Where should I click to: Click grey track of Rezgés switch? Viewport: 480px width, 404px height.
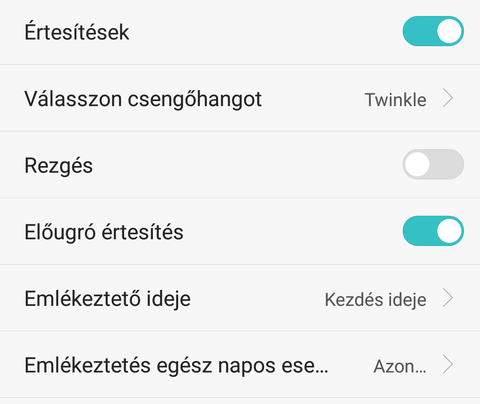tap(447, 164)
